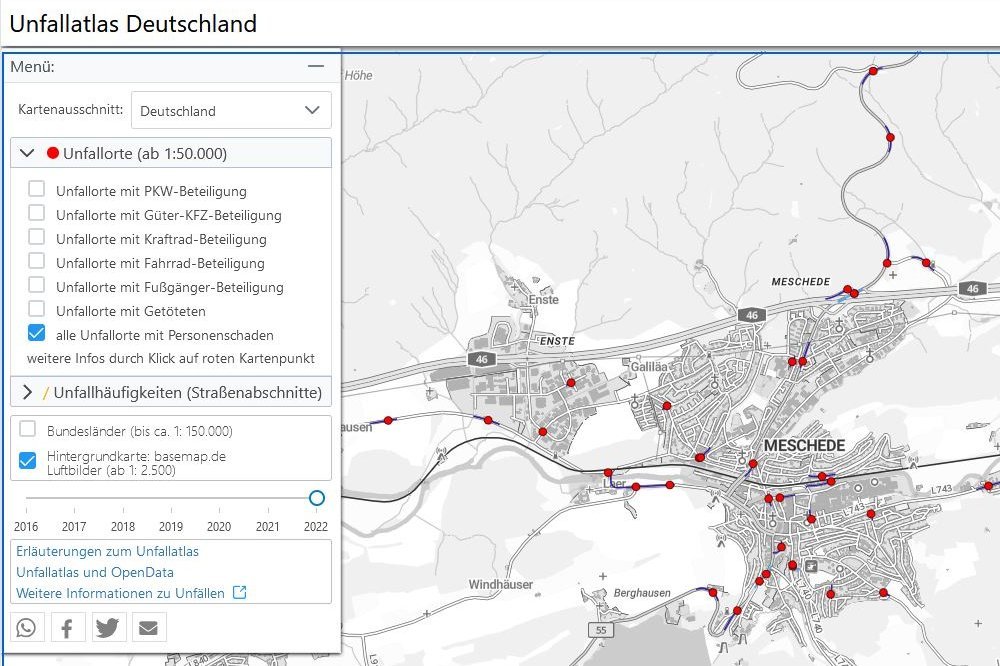The height and width of the screenshot is (666, 1000).
Task: Collapse the Unfallorte (ab 1:50.000) section
Action: click(x=27, y=153)
